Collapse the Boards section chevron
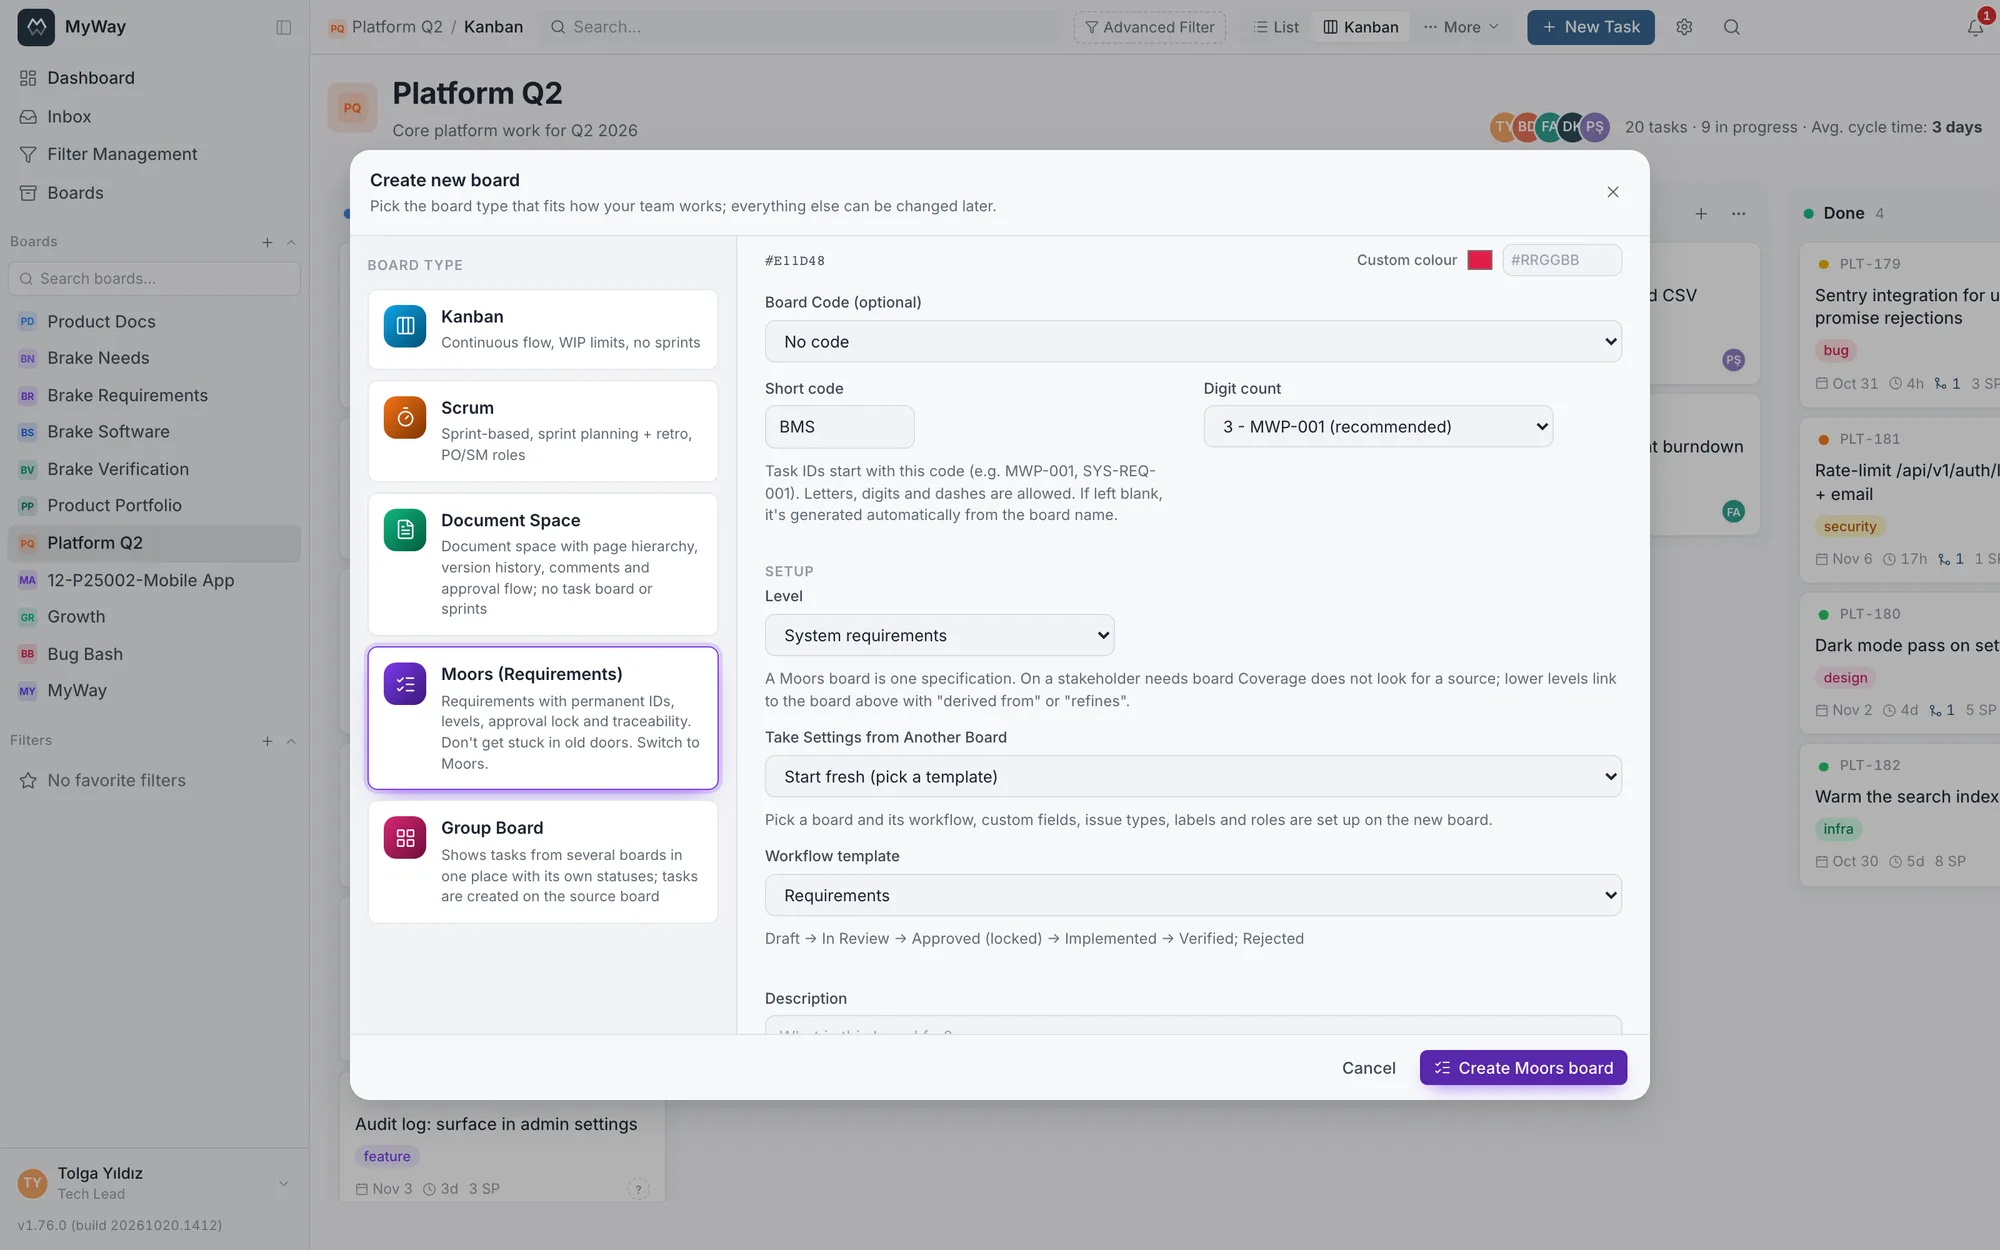 tap(291, 242)
